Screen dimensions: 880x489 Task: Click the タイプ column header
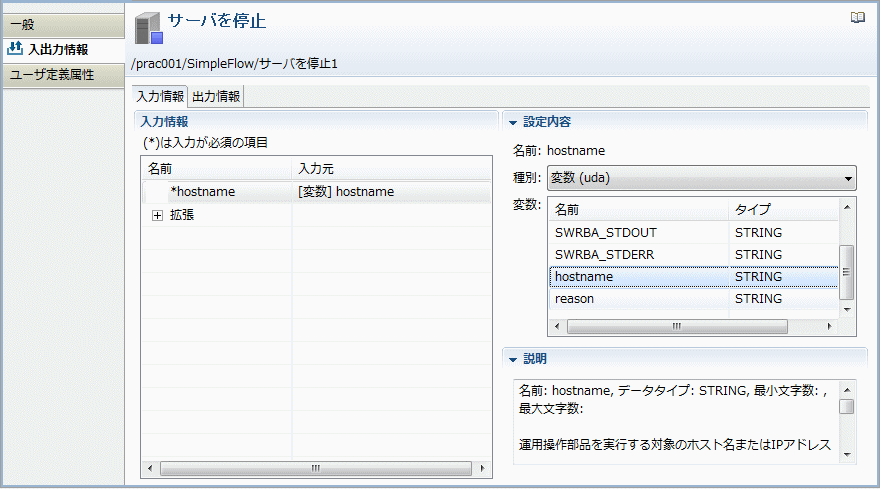click(783, 209)
